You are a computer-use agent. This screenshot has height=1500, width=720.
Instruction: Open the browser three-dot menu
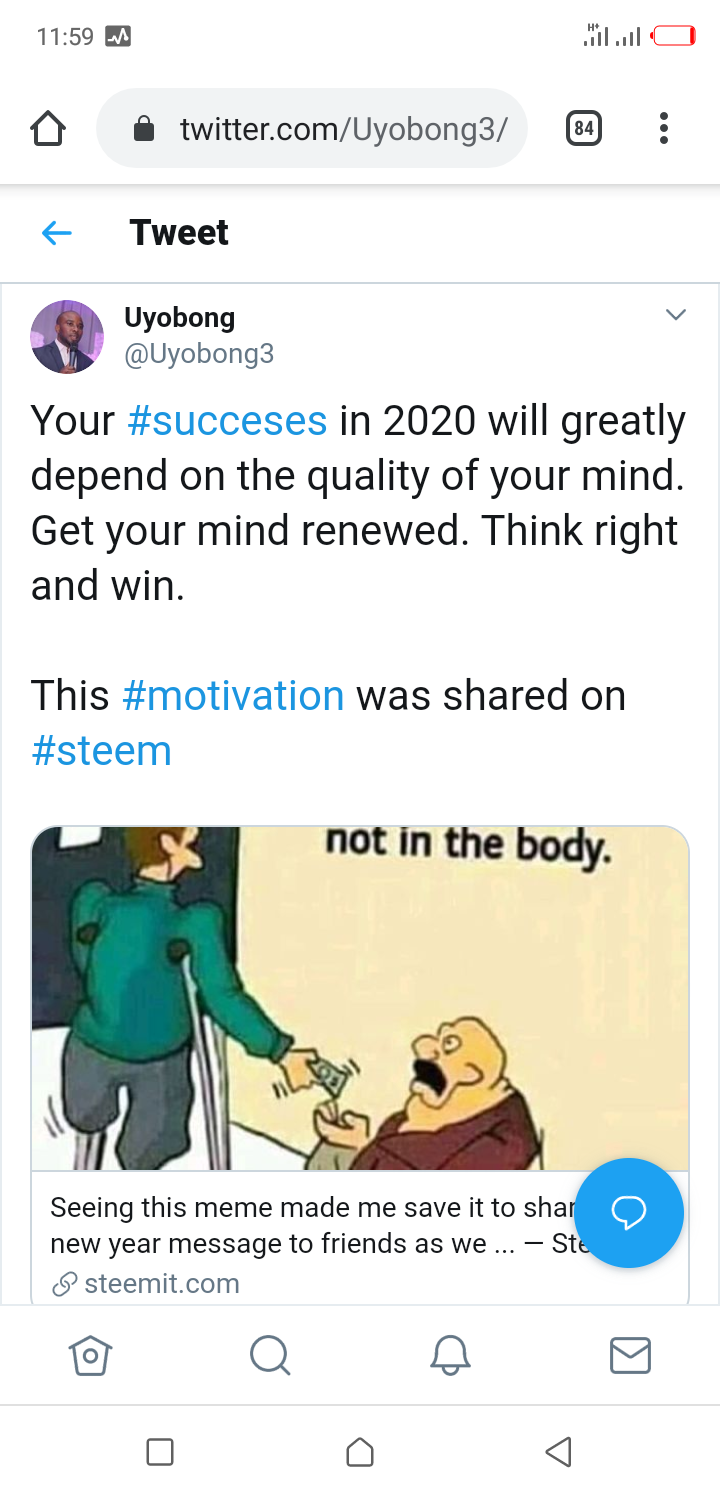pos(663,128)
